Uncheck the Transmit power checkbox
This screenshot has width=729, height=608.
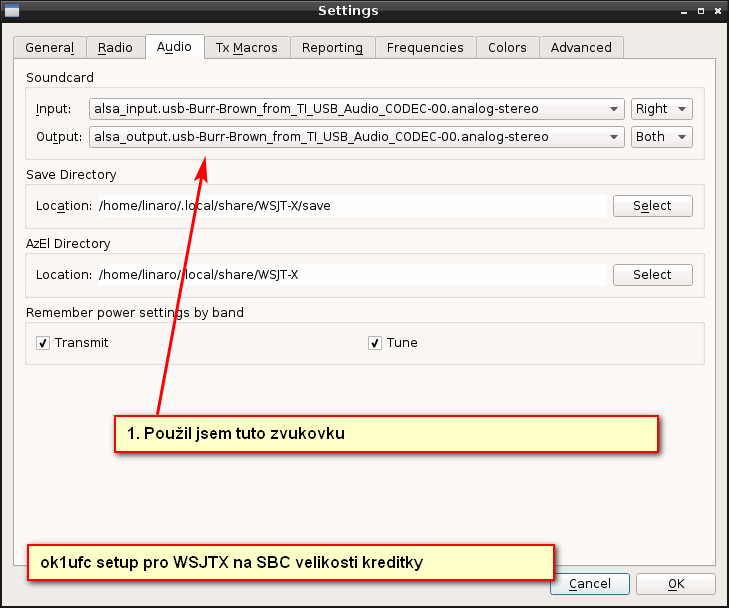point(43,343)
